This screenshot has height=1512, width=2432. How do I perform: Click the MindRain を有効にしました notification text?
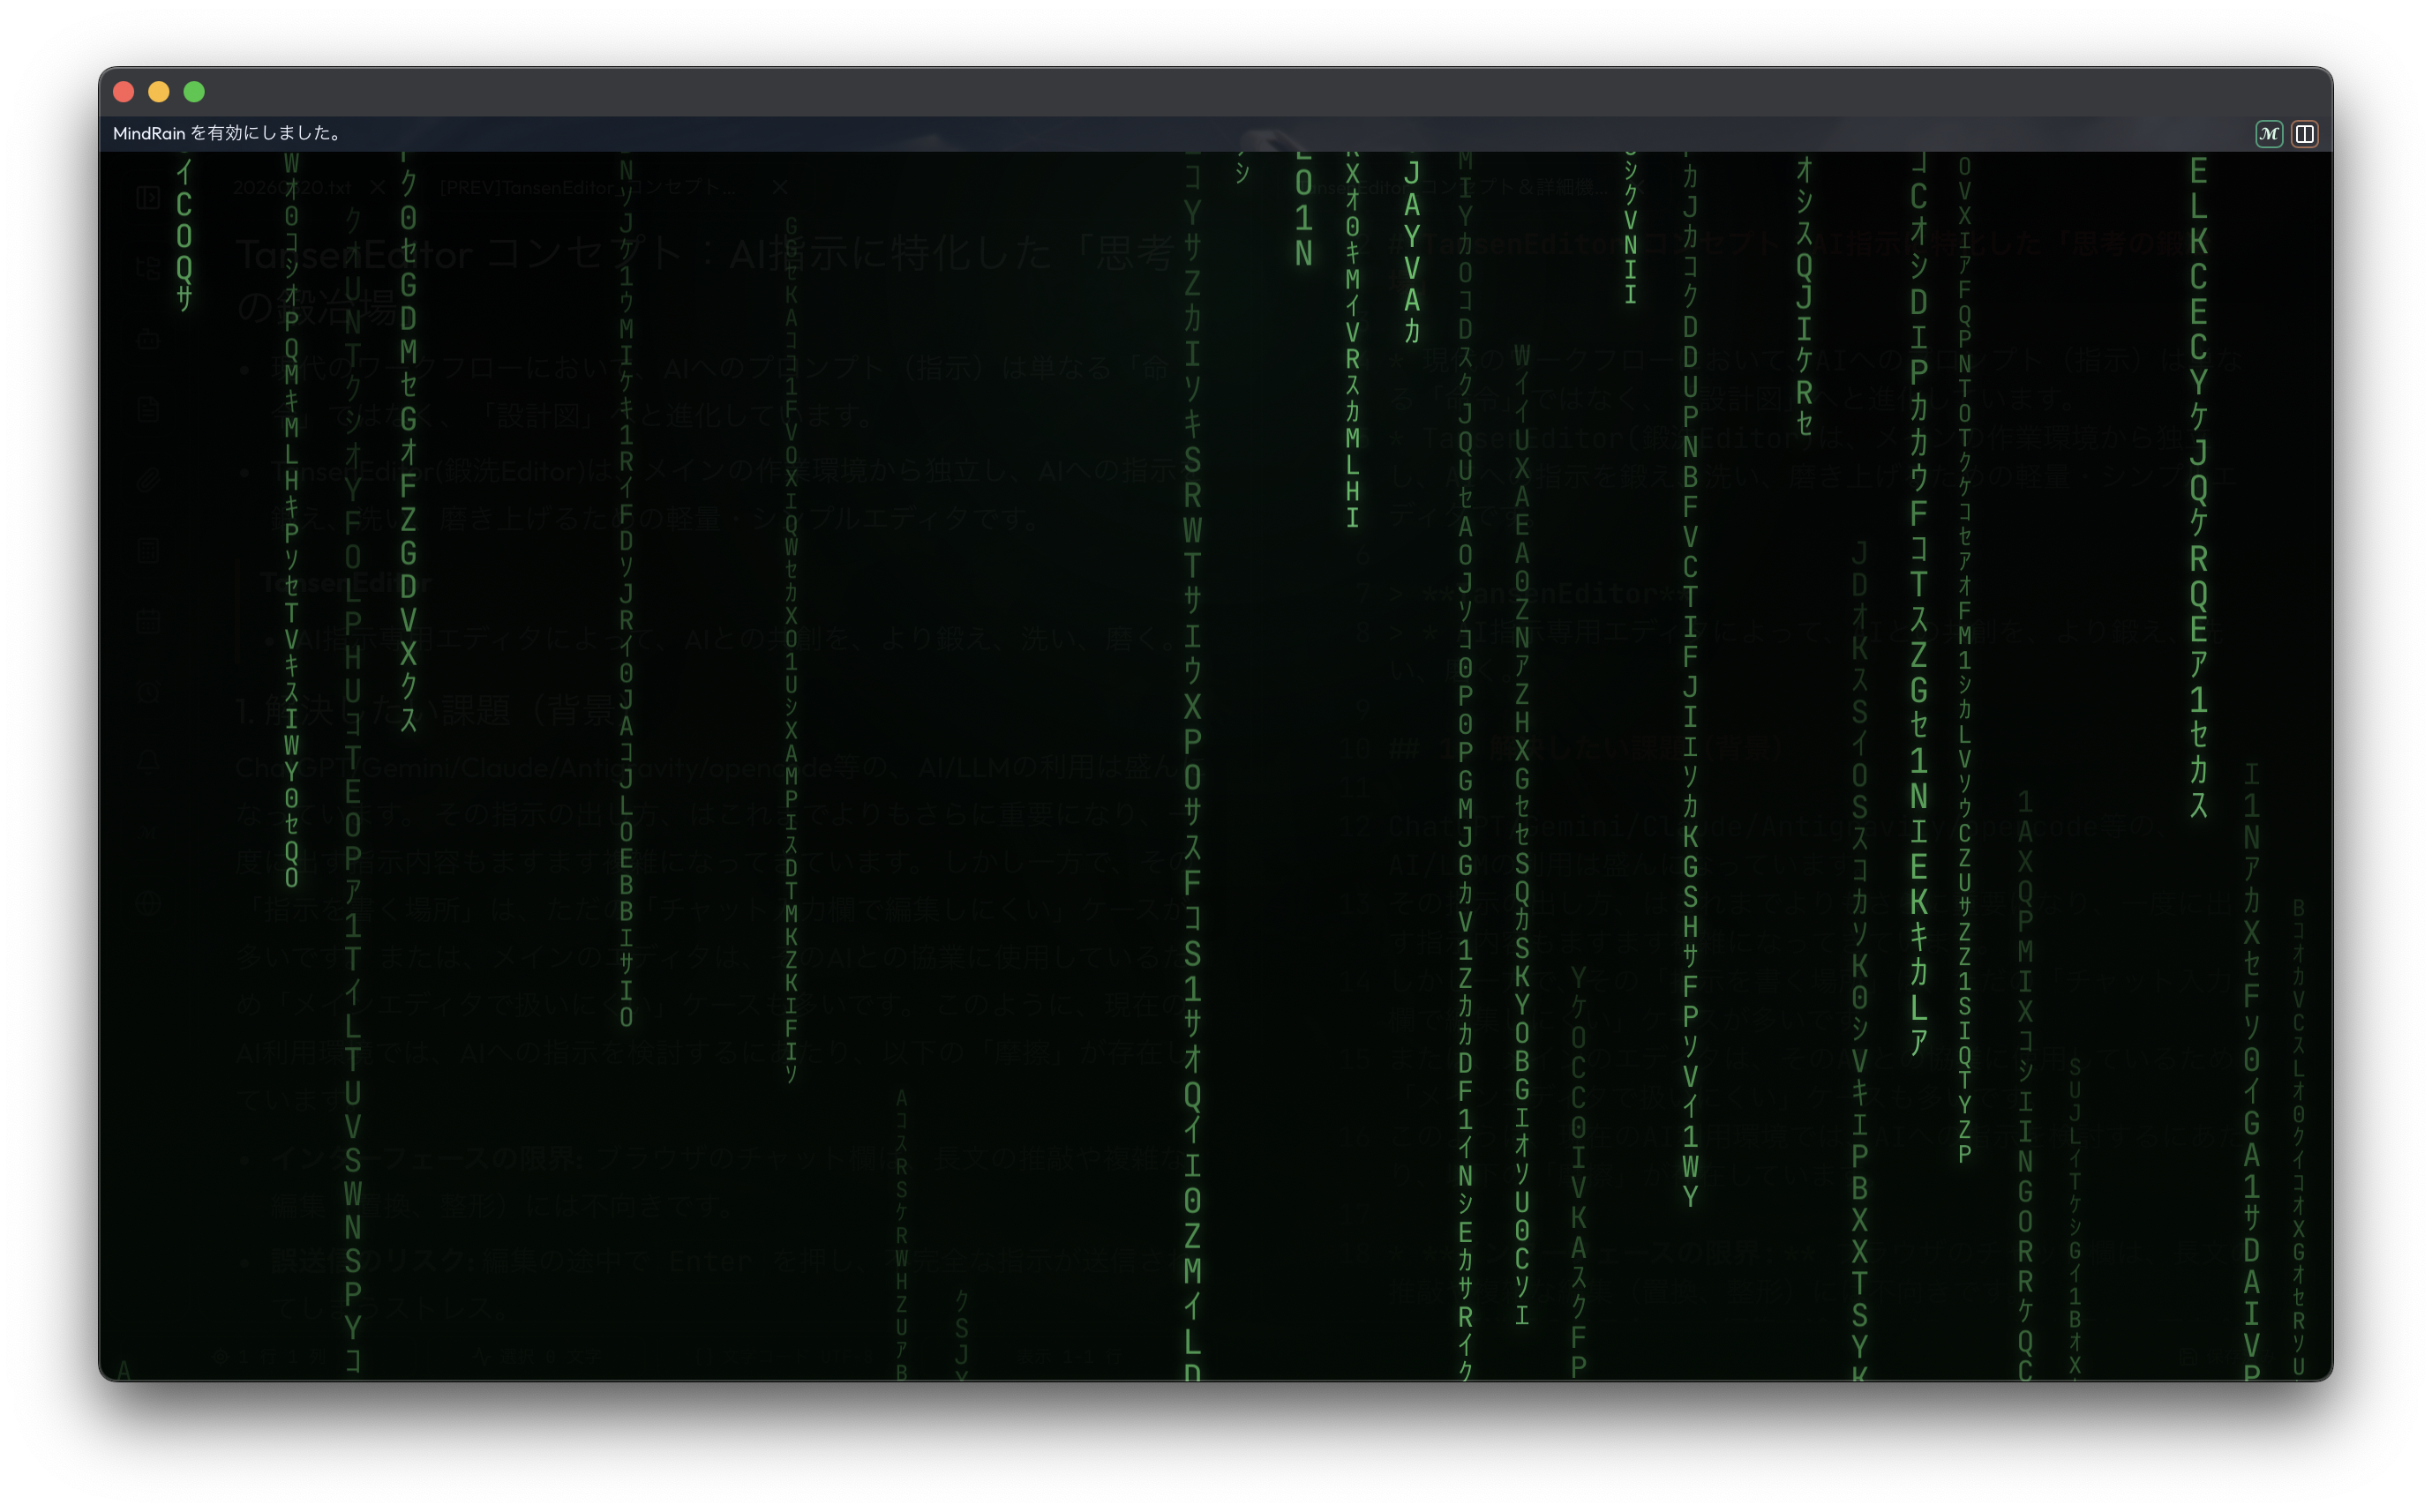[x=228, y=133]
